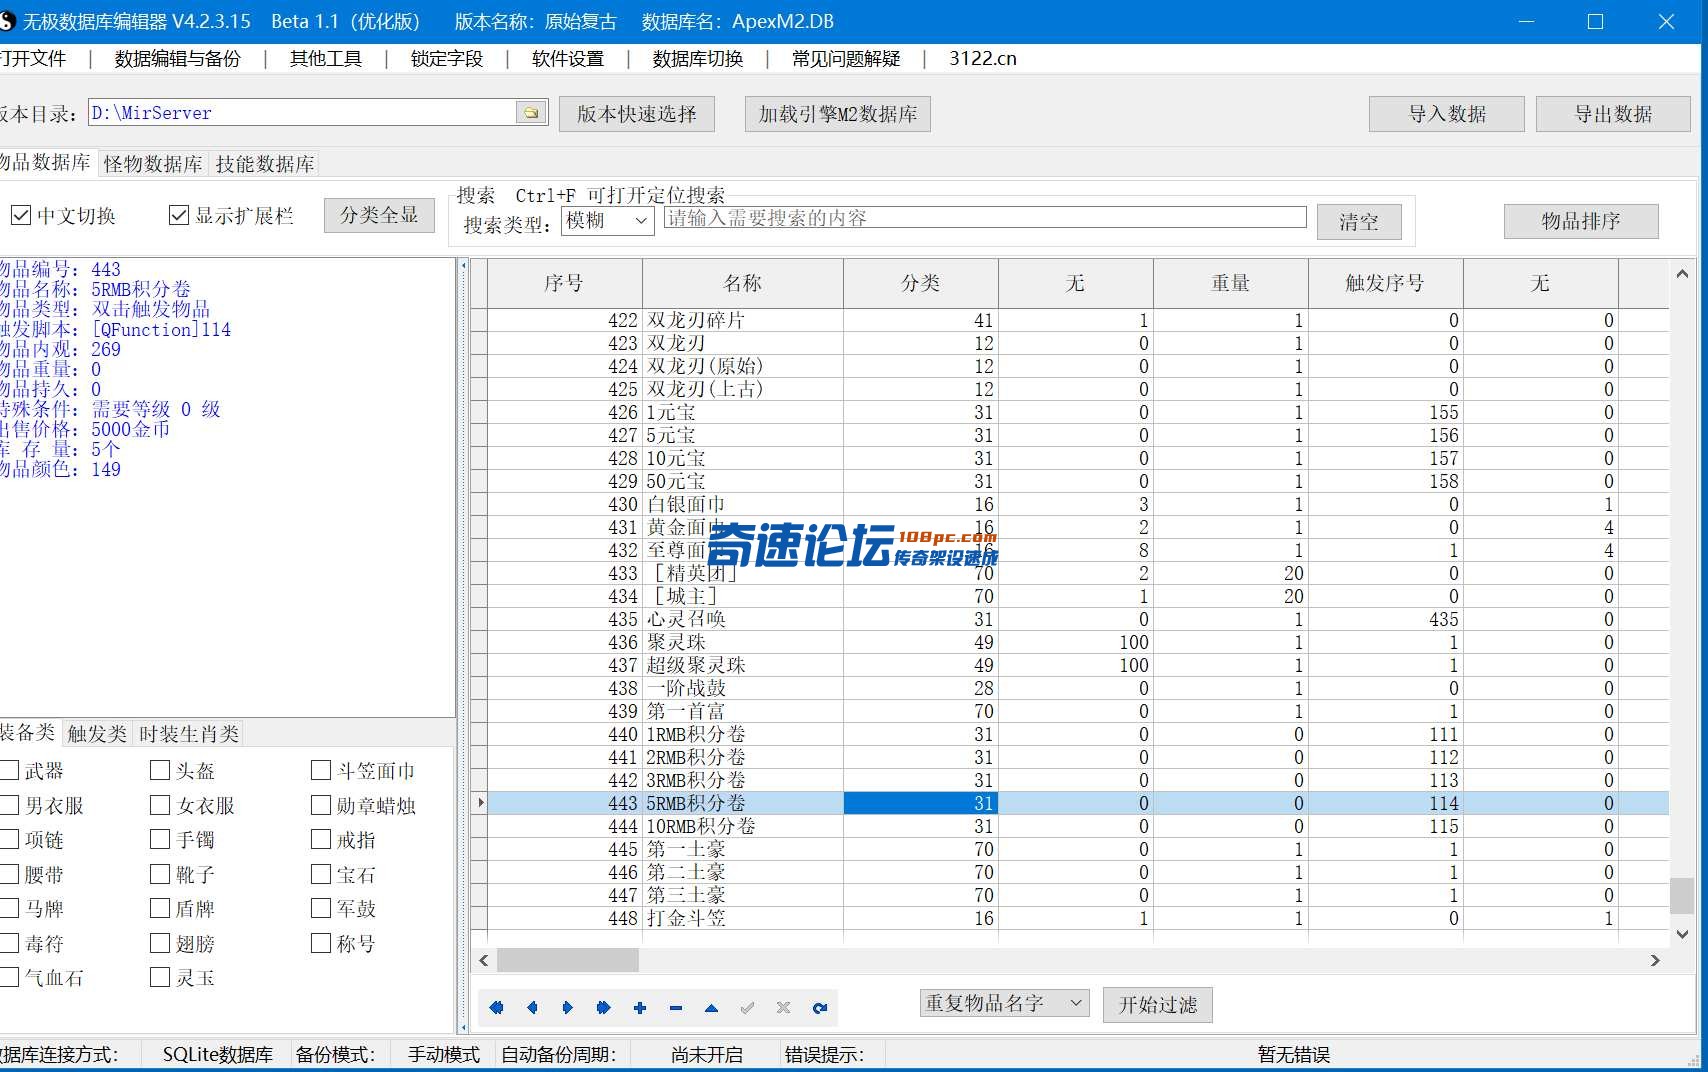
Task: Click the 名称 column header
Action: pos(743,283)
